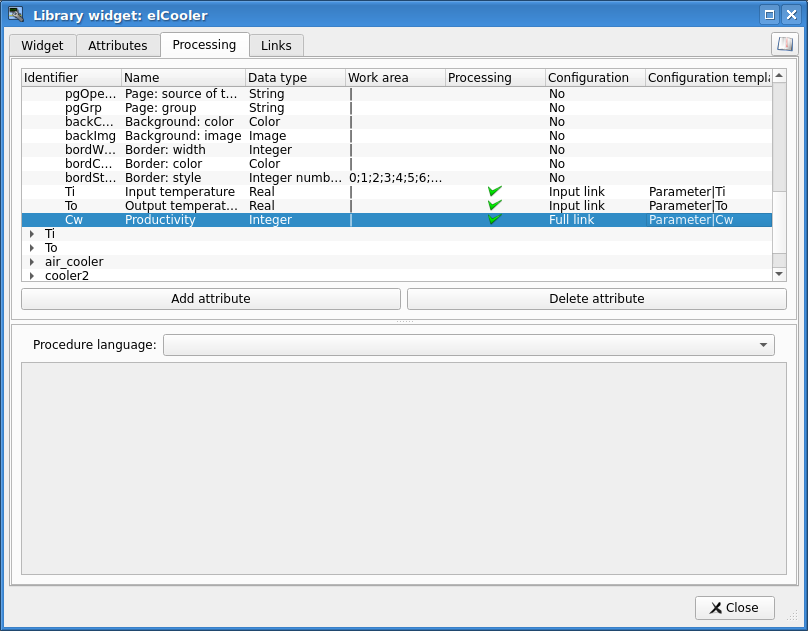Open the Procedure language dropdown
The image size is (808, 631).
[468, 345]
